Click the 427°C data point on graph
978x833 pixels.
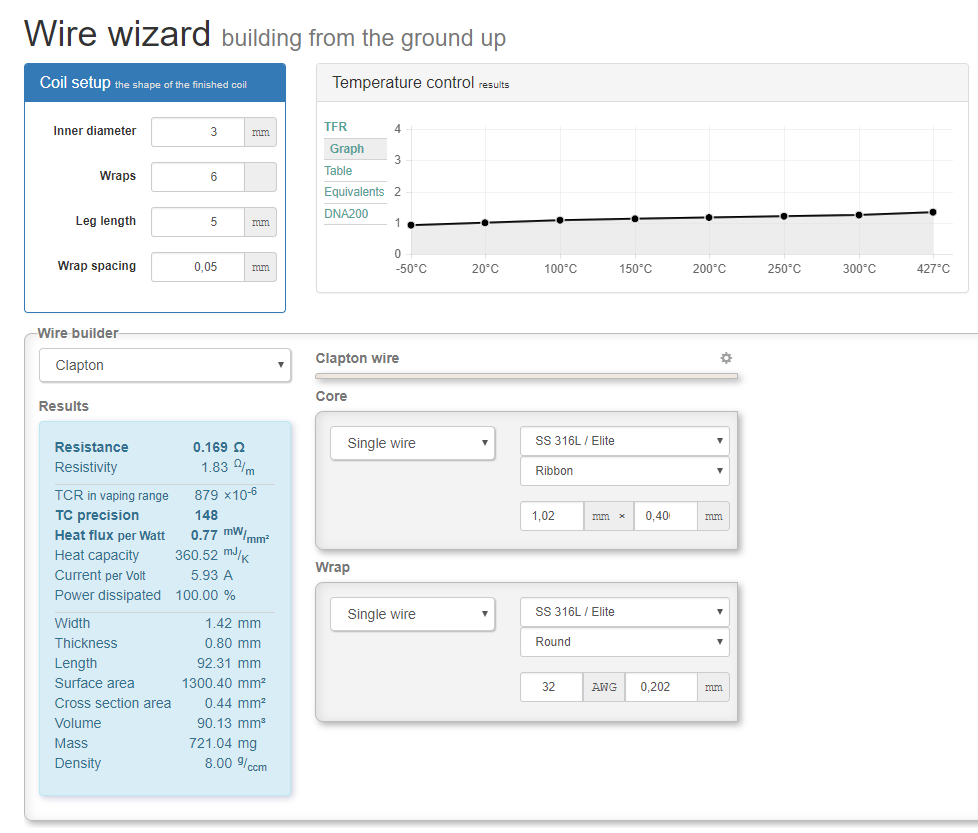click(933, 212)
